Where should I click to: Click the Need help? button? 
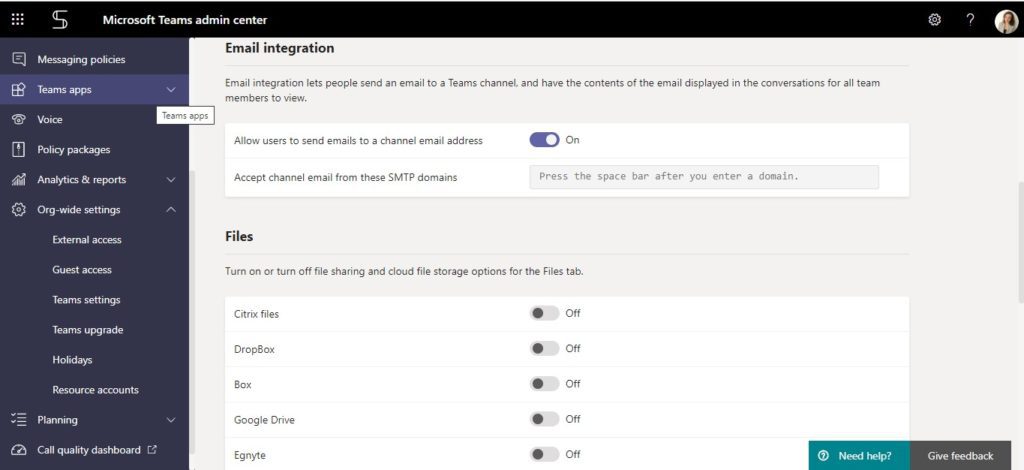(x=859, y=456)
